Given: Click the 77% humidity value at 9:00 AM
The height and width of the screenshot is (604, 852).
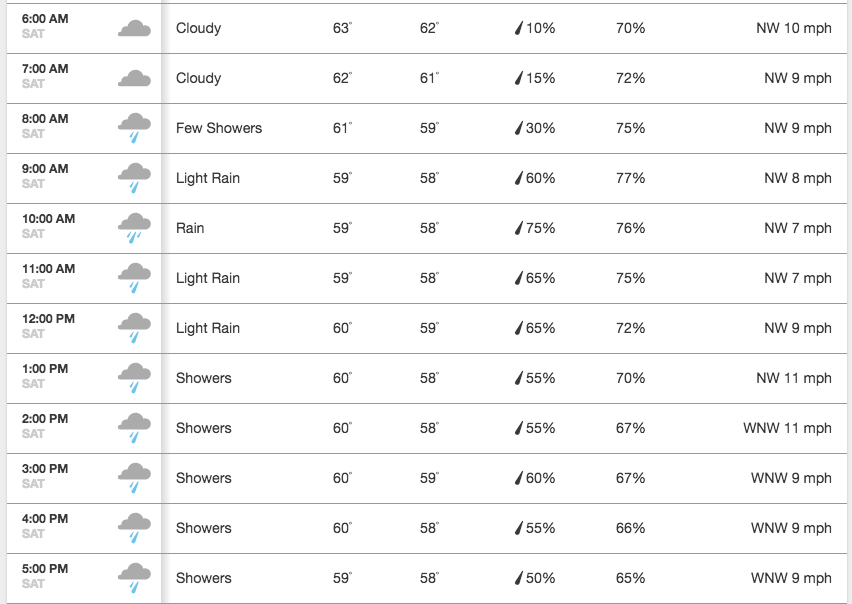Looking at the screenshot, I should [x=630, y=178].
